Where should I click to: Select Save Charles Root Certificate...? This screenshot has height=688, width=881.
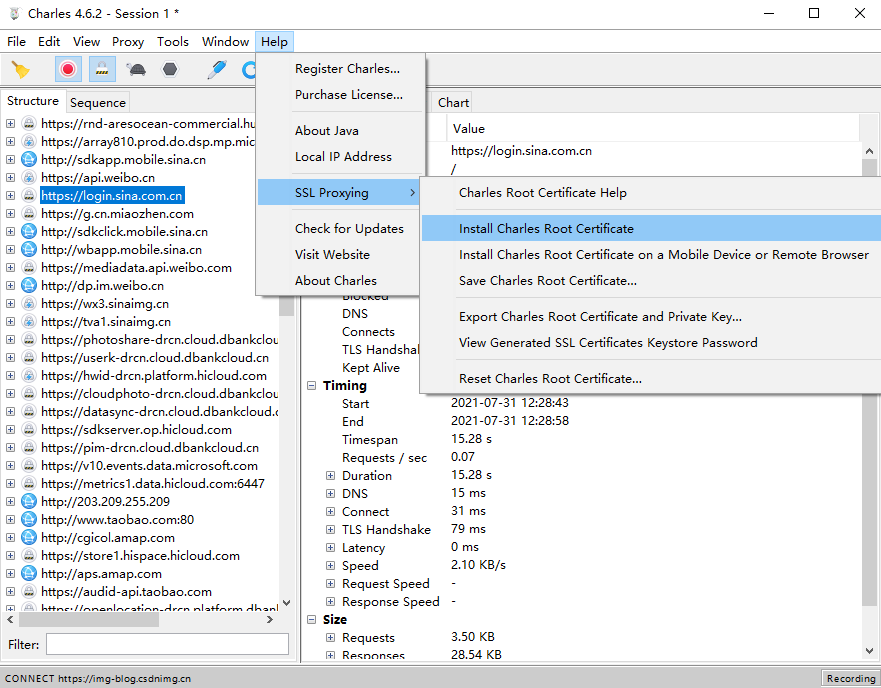[652, 280]
